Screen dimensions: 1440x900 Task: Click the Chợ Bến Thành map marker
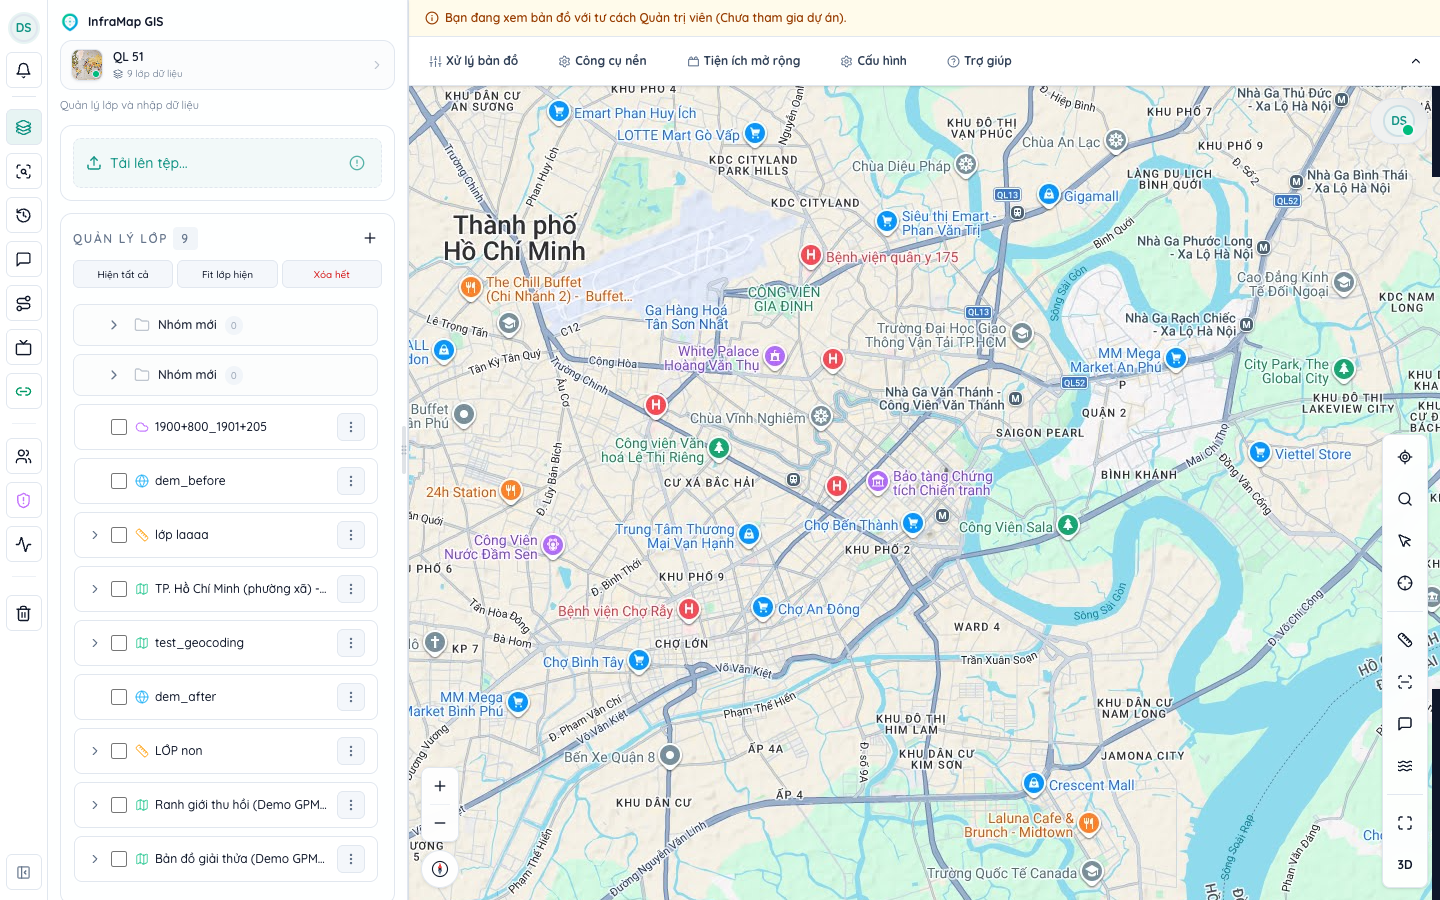[x=913, y=522]
